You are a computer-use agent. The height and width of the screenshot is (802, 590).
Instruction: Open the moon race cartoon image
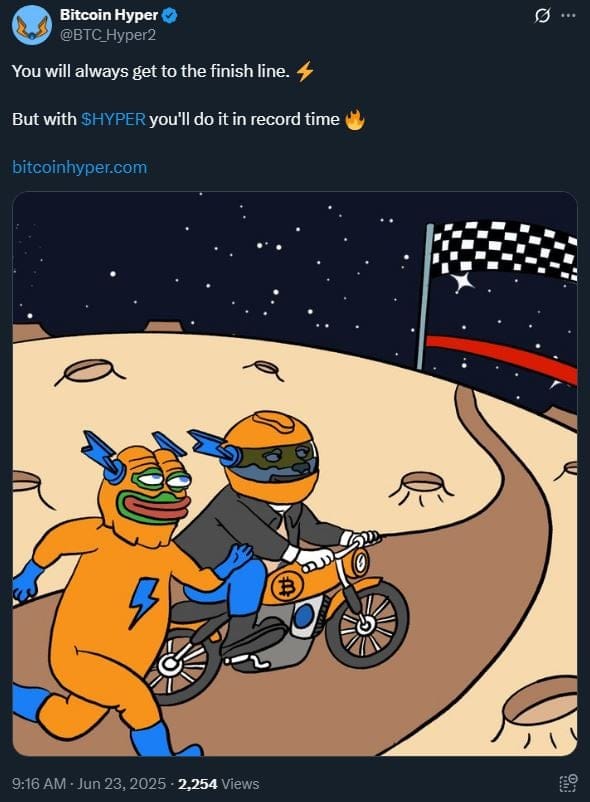[x=295, y=474]
